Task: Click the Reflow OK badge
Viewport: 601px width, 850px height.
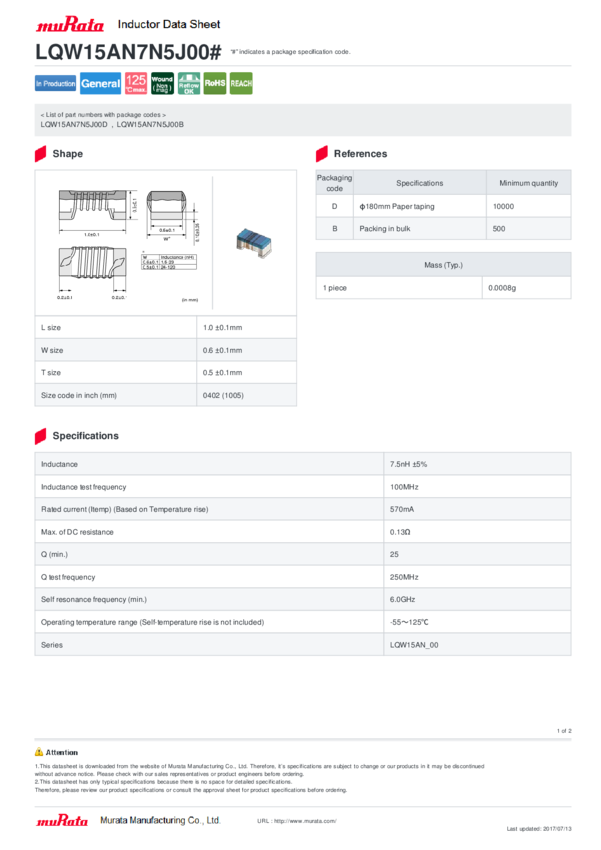Action: 189,83
